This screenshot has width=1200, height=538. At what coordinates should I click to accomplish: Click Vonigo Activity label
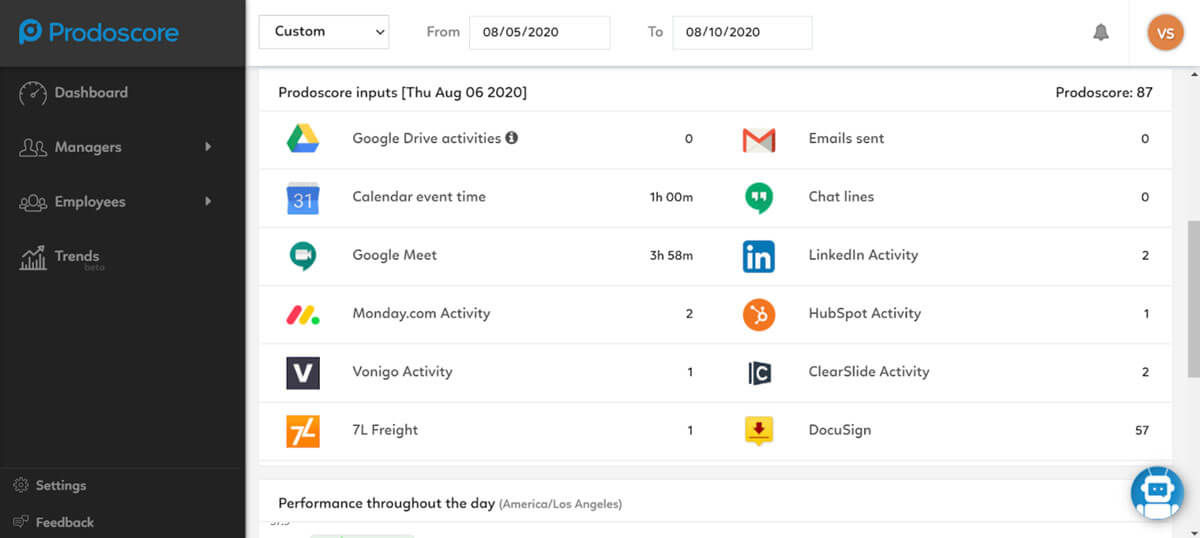point(402,371)
